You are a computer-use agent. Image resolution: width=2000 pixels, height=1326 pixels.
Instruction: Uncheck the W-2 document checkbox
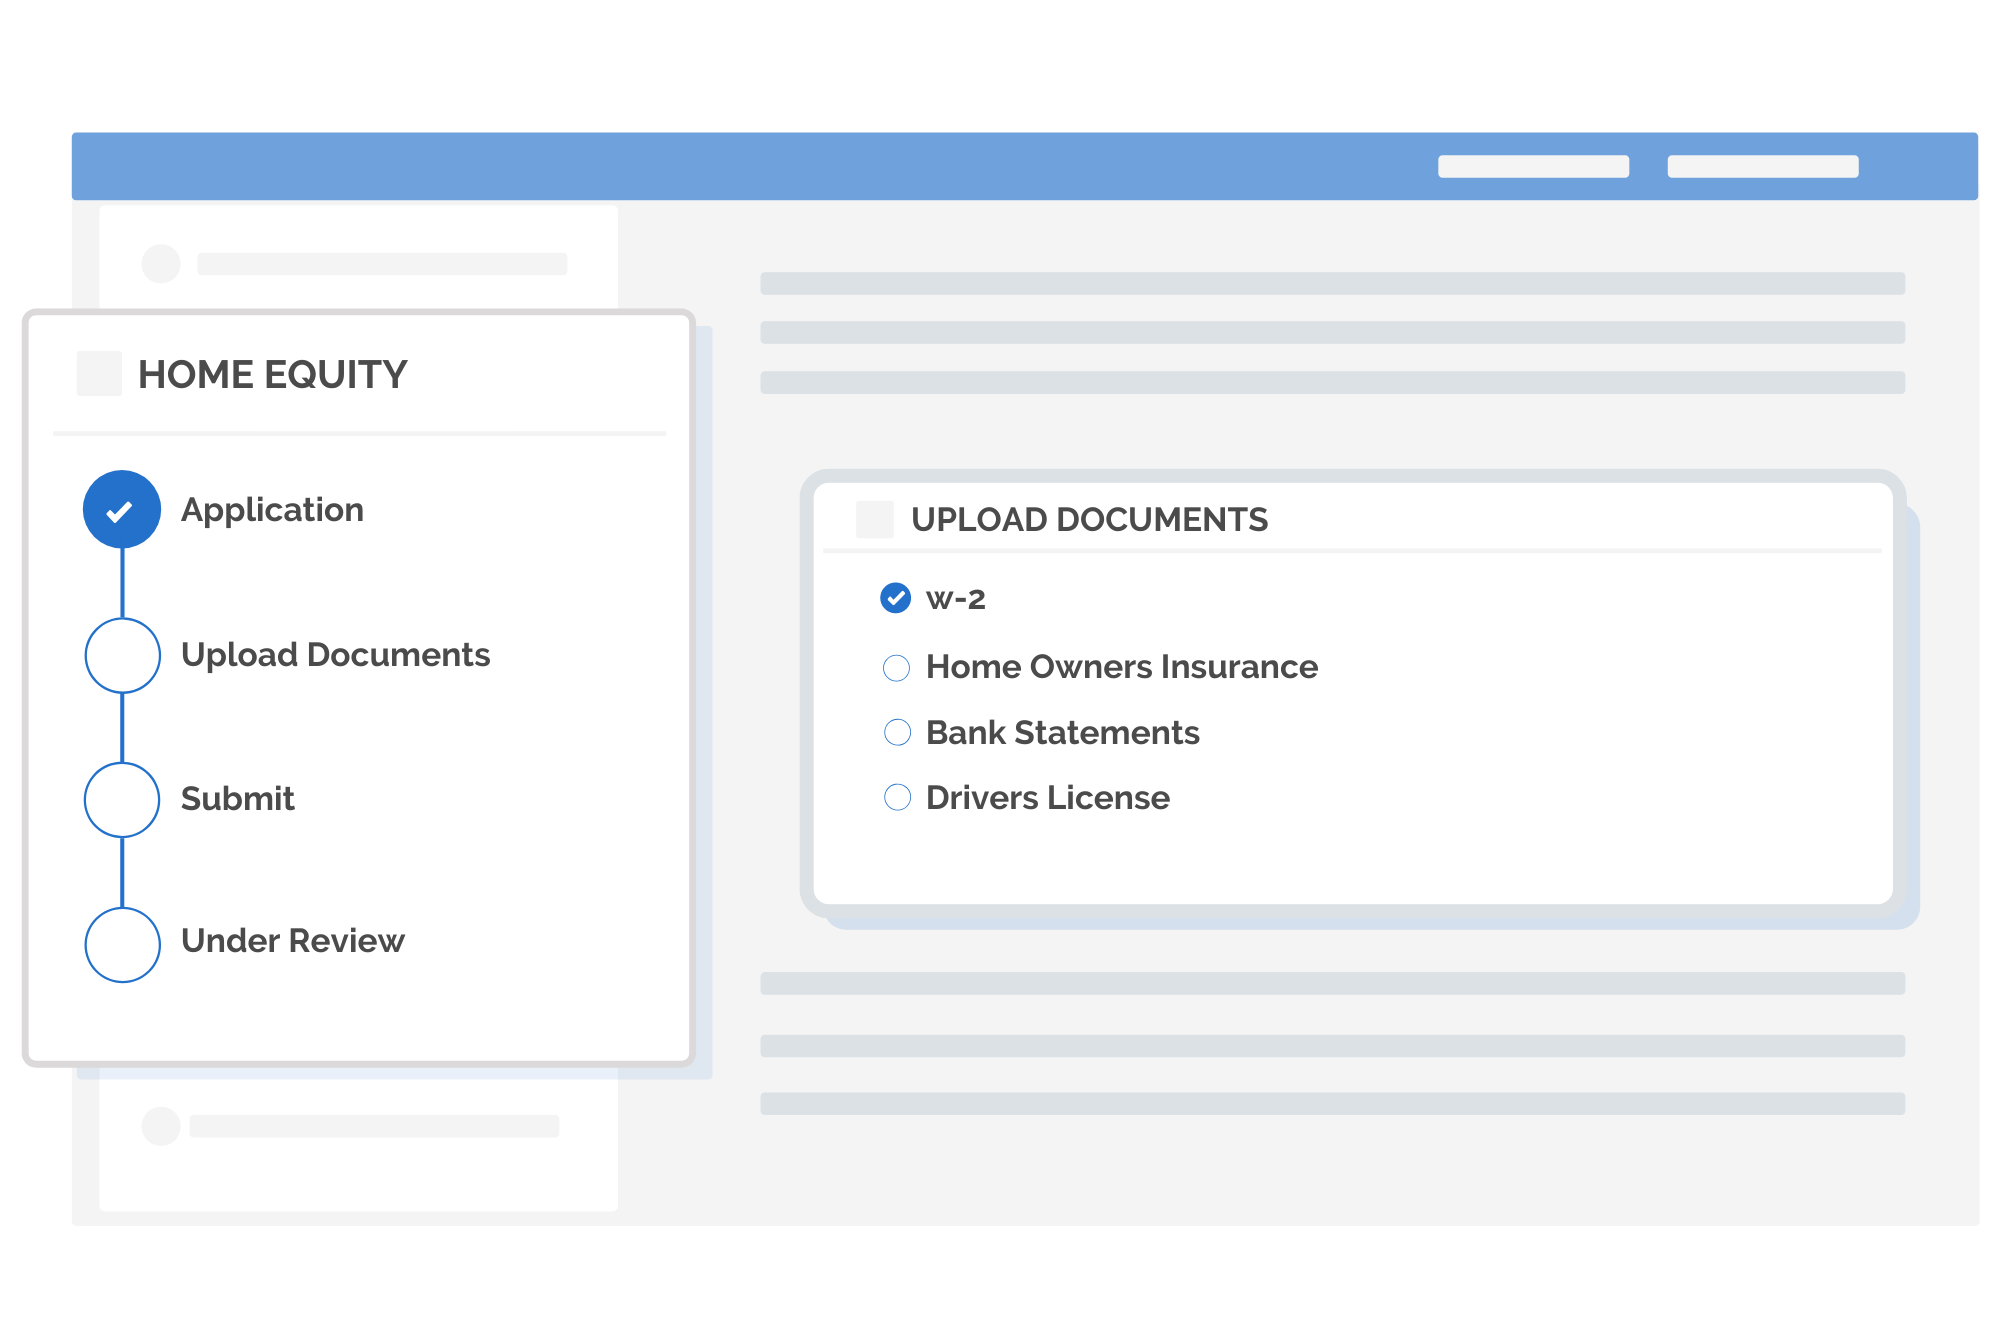pyautogui.click(x=896, y=598)
